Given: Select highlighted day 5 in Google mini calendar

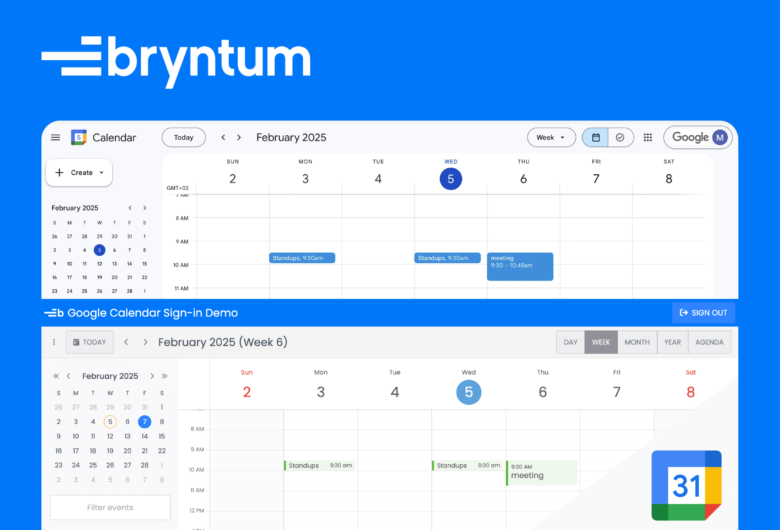Looking at the screenshot, I should (x=99, y=250).
